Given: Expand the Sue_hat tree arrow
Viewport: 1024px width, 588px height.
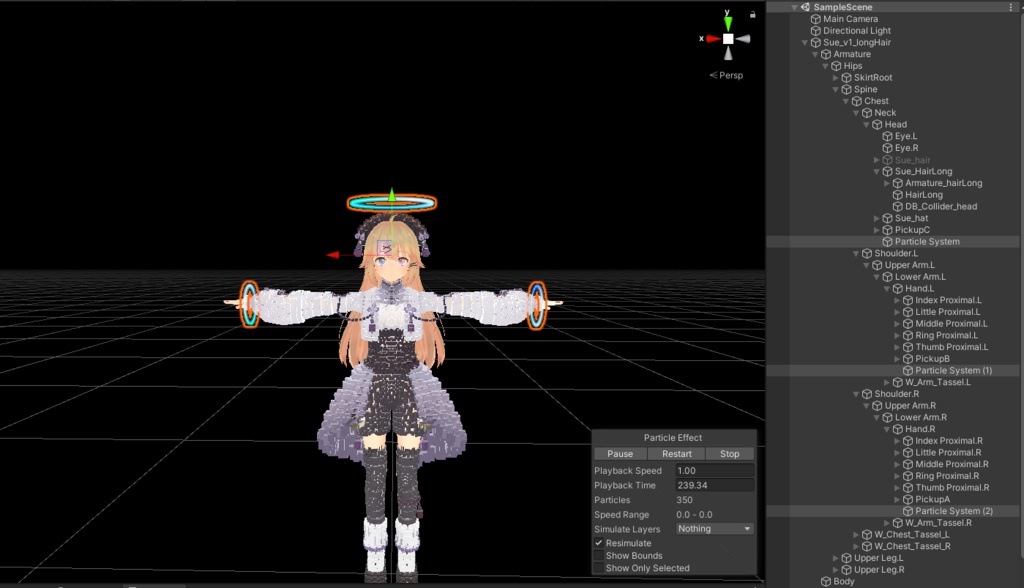Looking at the screenshot, I should tap(876, 218).
